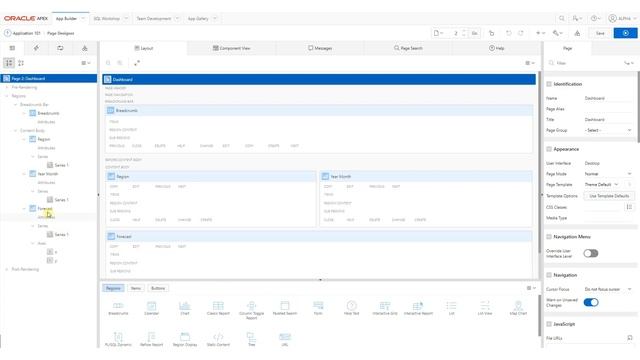This screenshot has width=640, height=360.
Task: Select the Calendar region type in gallery
Action: (151, 308)
